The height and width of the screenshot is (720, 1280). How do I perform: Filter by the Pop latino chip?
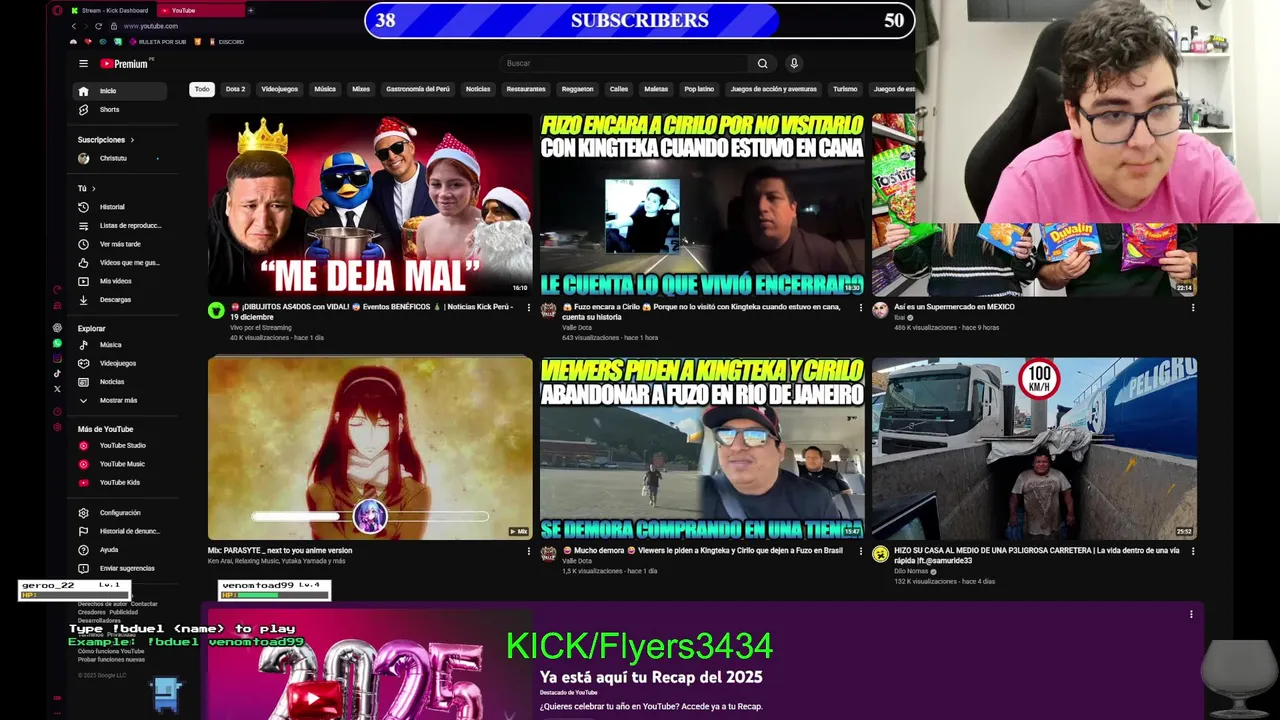pyautogui.click(x=699, y=89)
